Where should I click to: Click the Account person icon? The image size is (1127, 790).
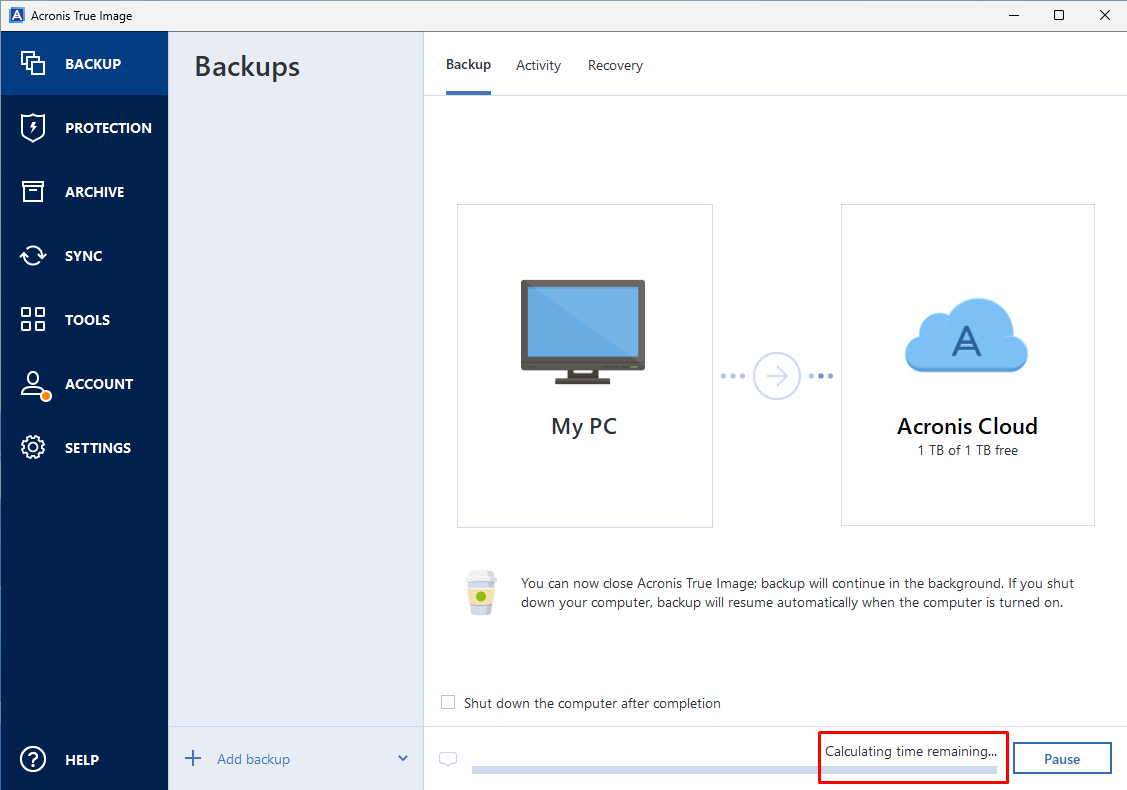tap(34, 385)
